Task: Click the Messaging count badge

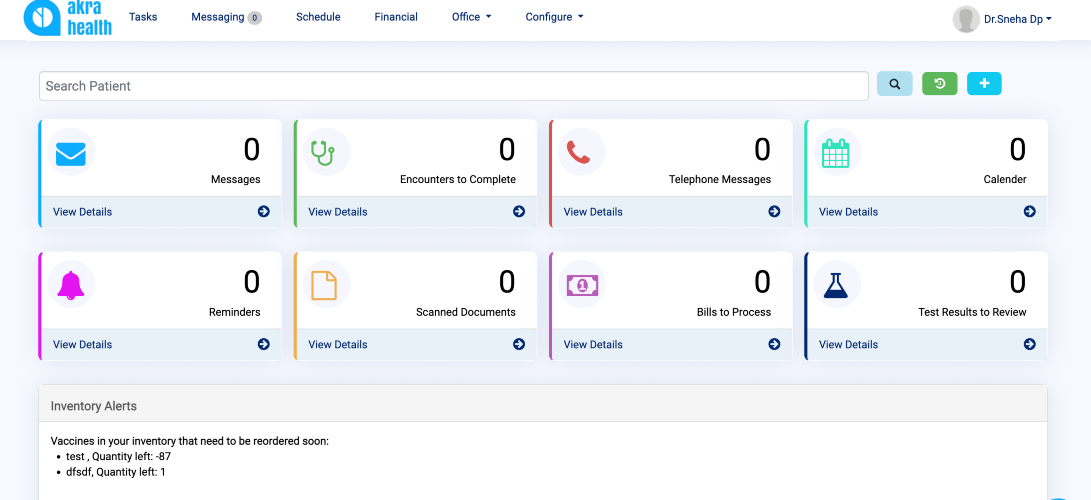Action: (x=255, y=18)
